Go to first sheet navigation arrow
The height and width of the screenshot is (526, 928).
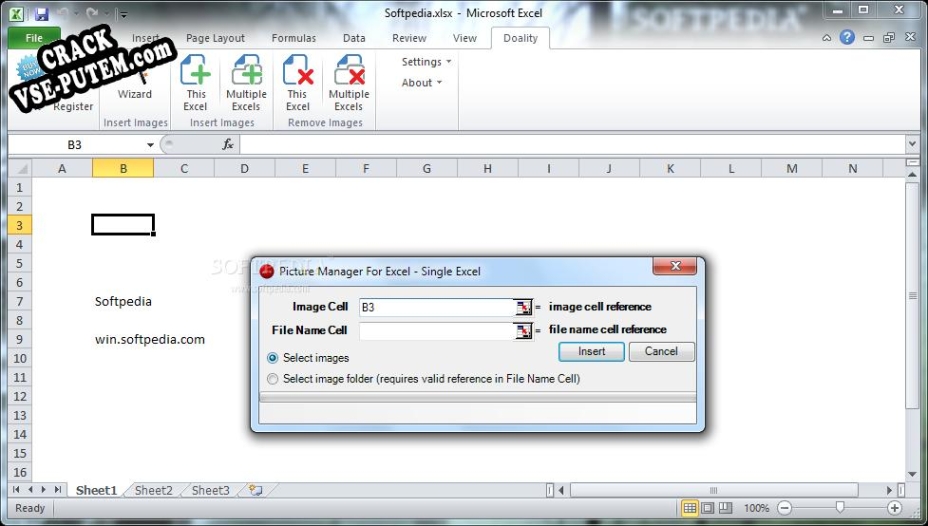point(16,490)
